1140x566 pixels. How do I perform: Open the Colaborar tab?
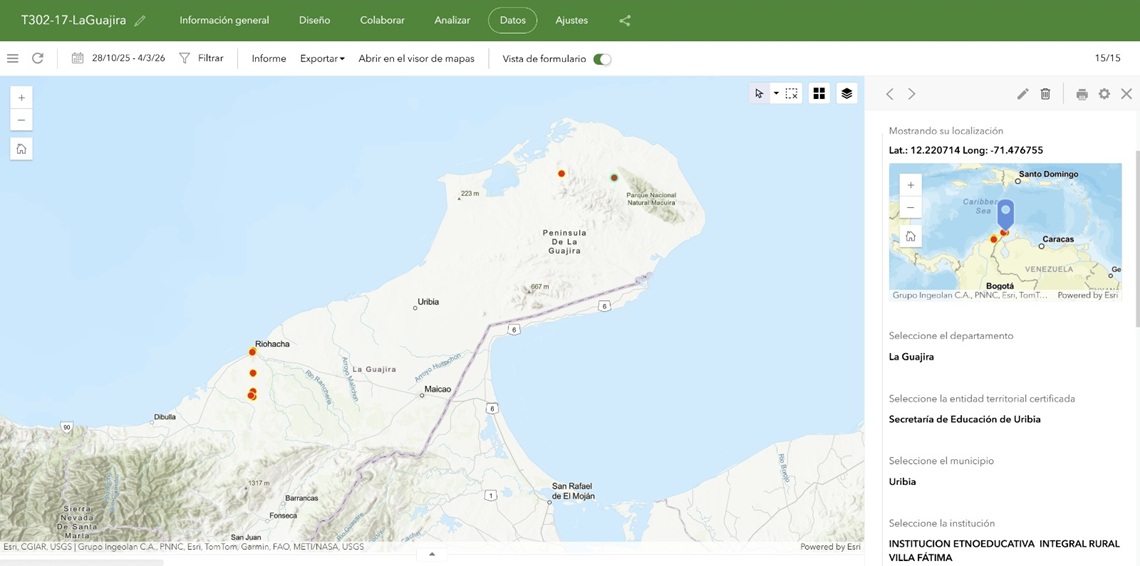click(382, 20)
